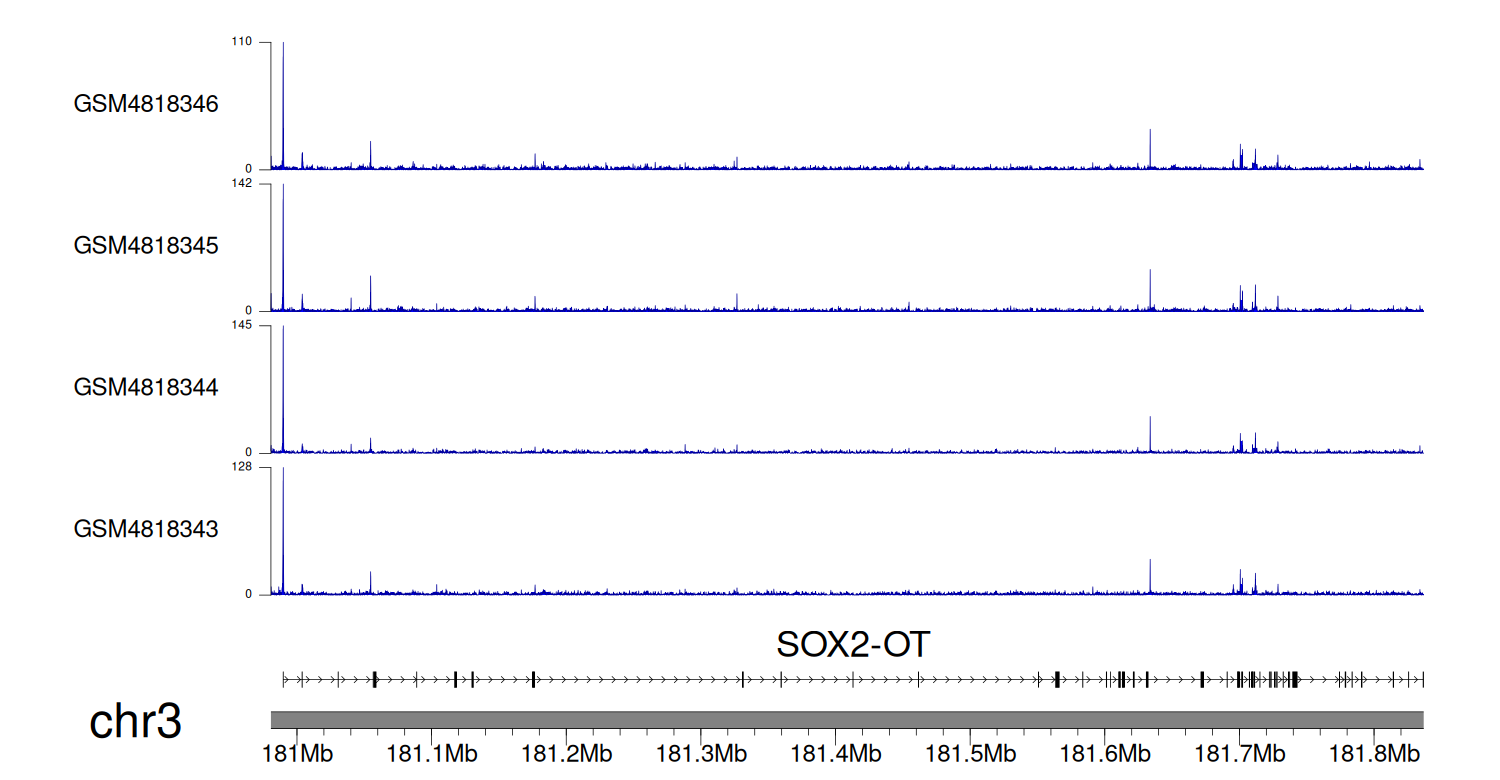Click the SOX2-OT gene name
Screen dimensions: 1500x780
[x=852, y=645]
